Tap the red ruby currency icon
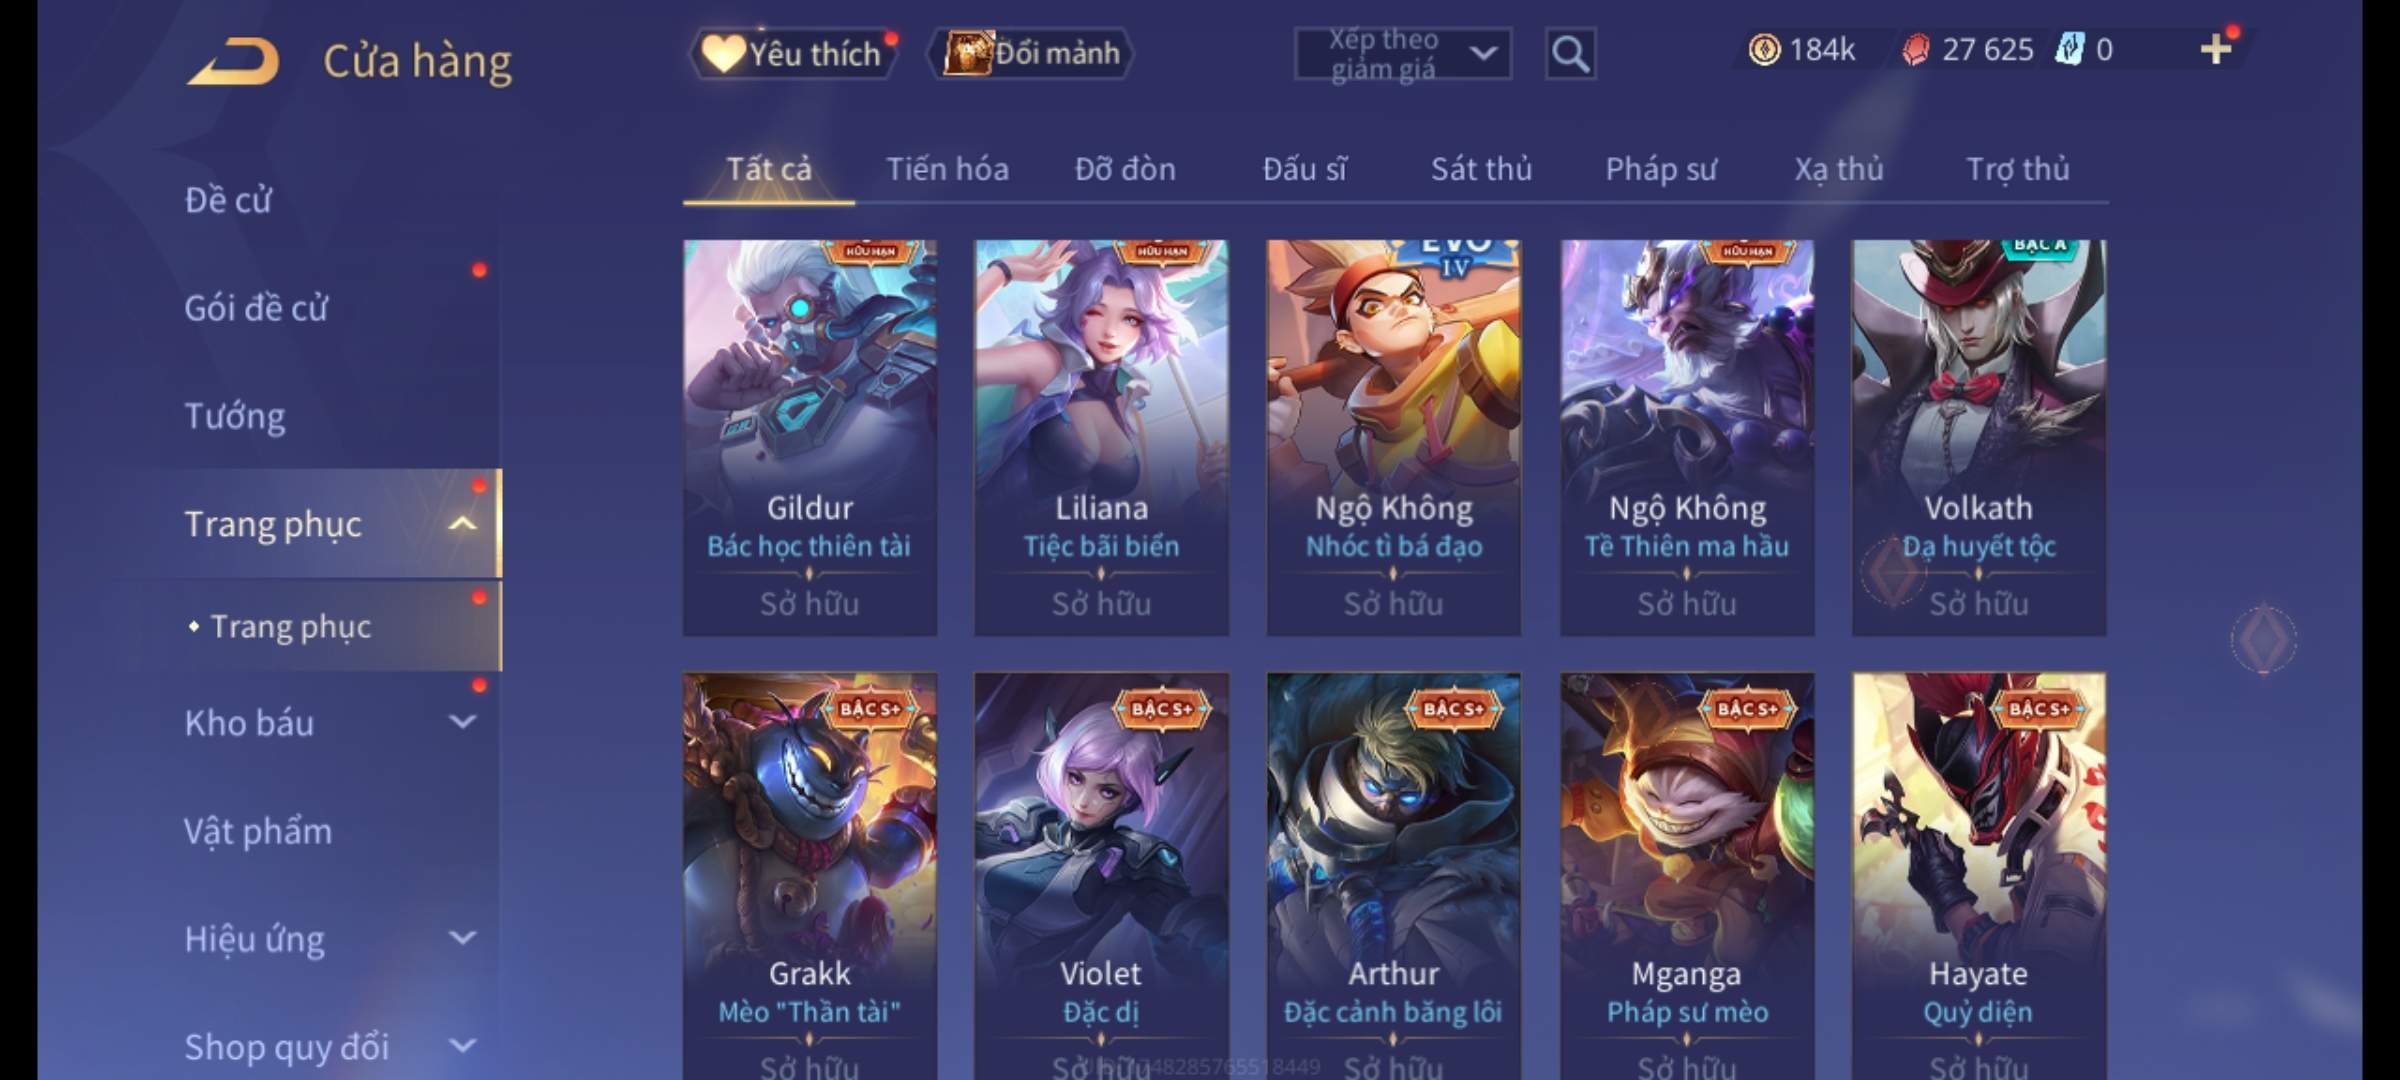Viewport: 2400px width, 1080px height. (1916, 50)
